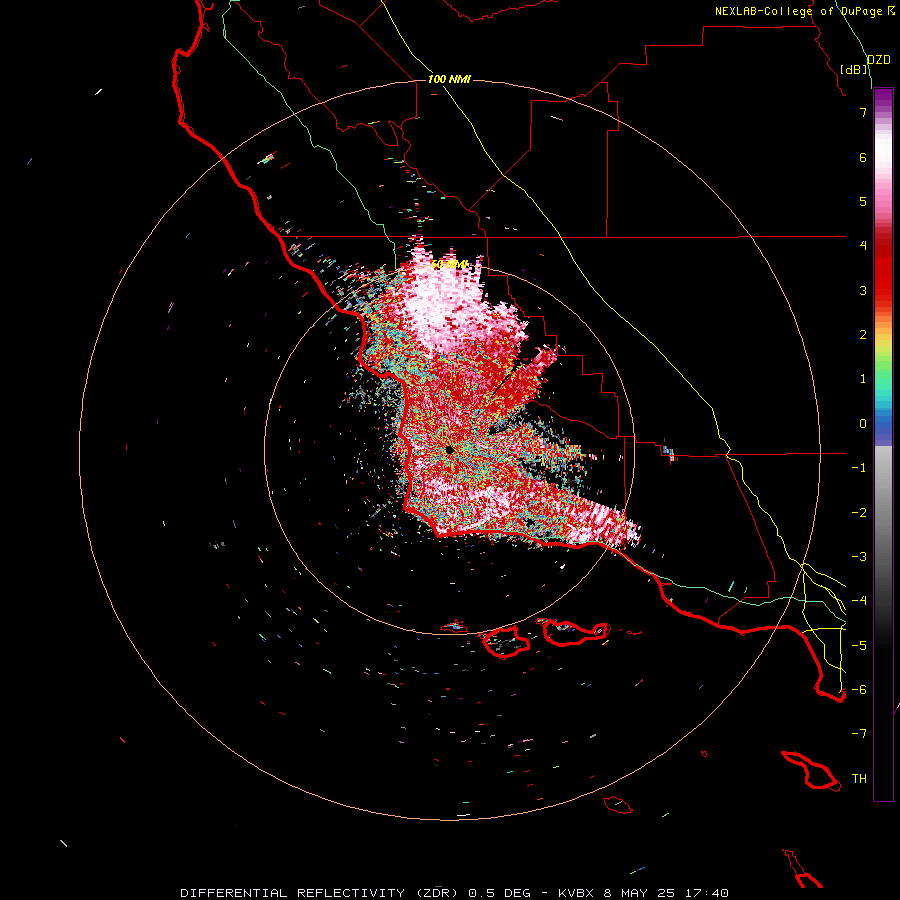Click the TH threshold label on legend
Screen dimensions: 900x900
859,779
